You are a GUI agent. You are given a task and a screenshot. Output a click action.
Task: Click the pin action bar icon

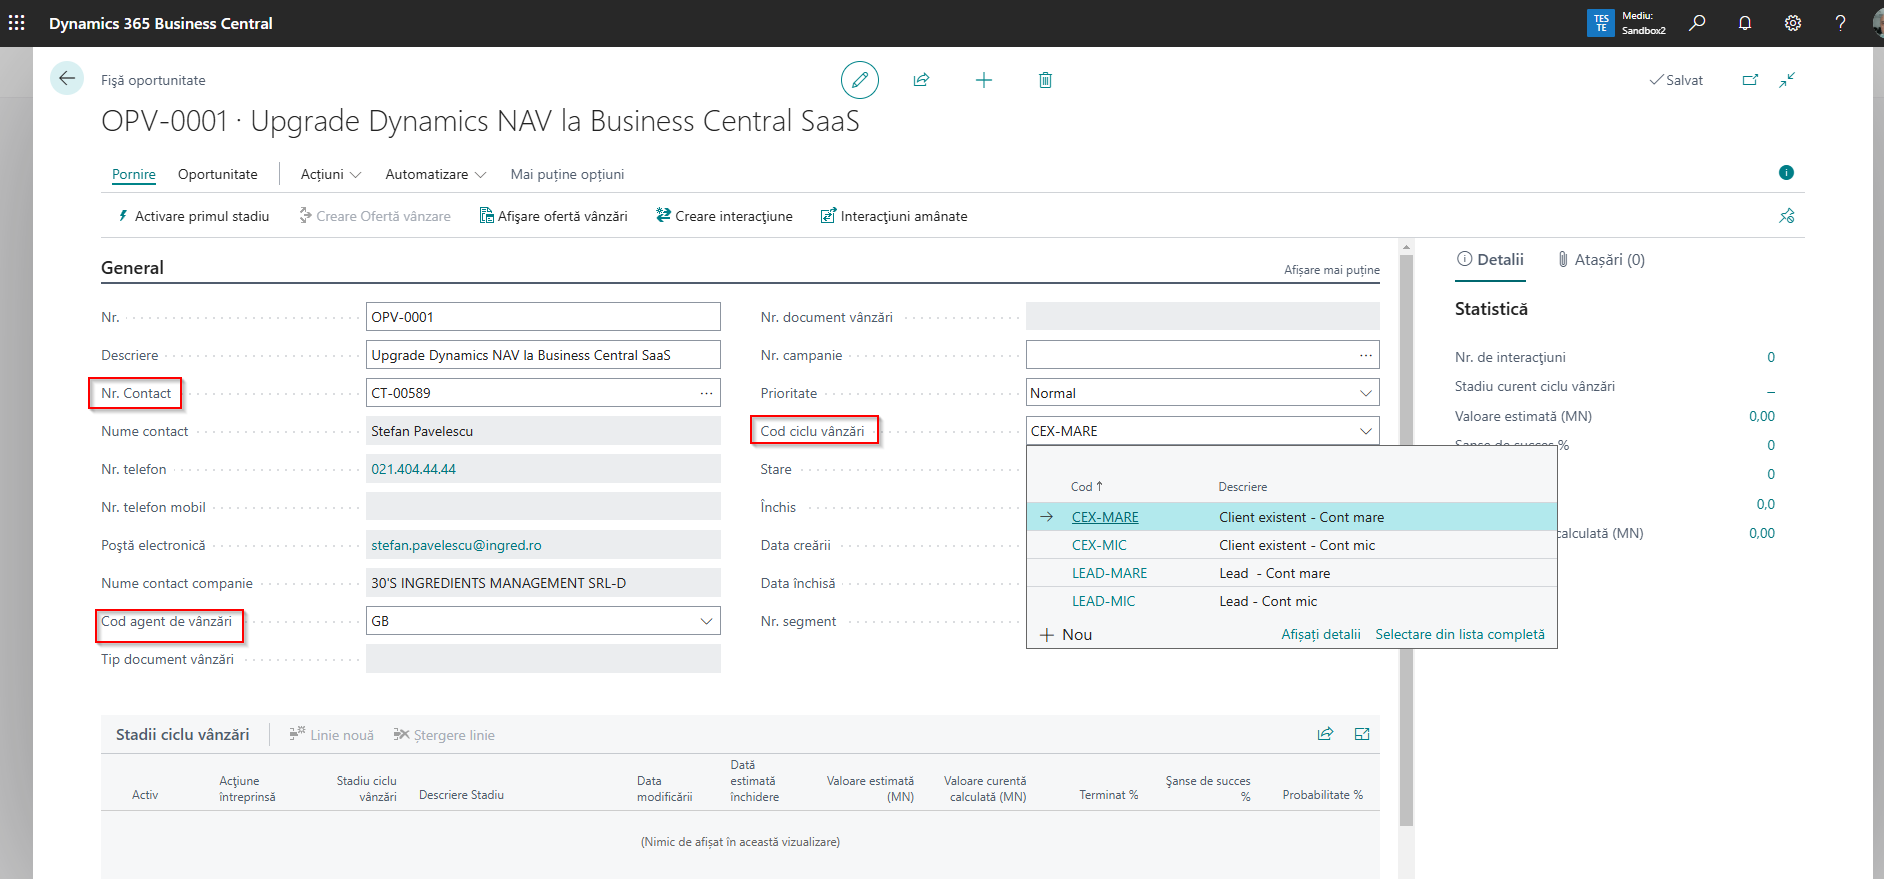(1787, 216)
